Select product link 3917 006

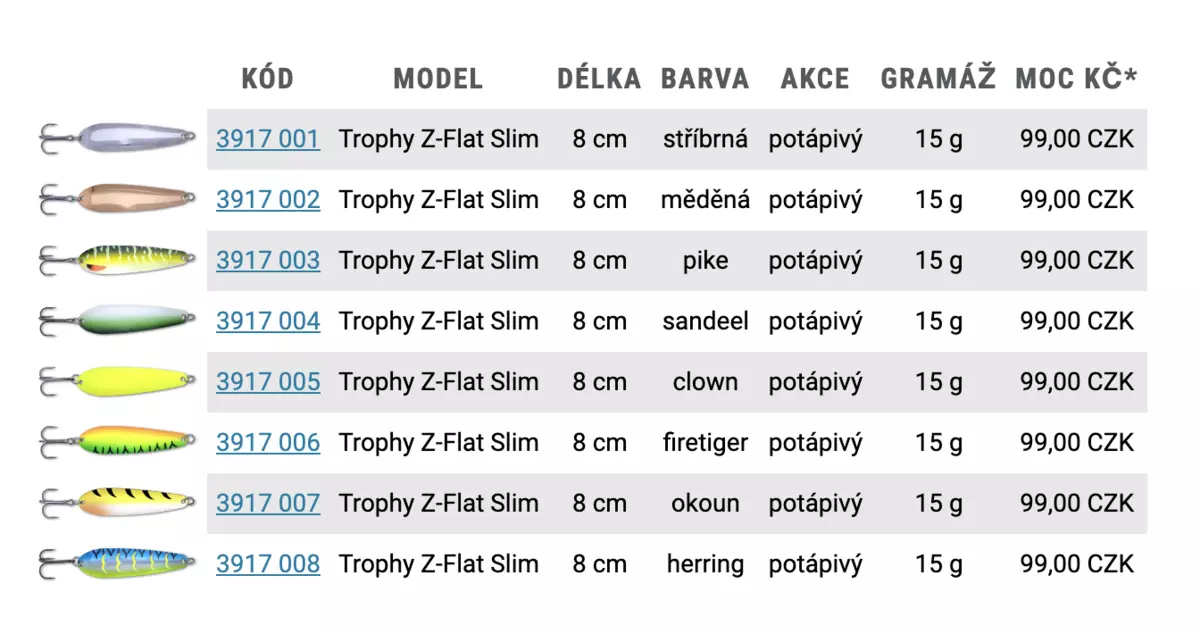(268, 443)
